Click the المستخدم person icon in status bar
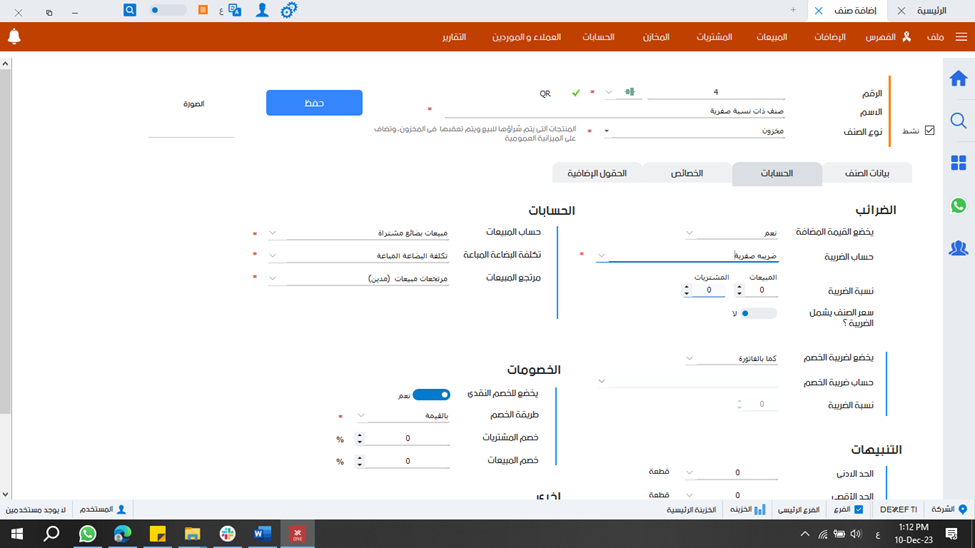 coord(121,509)
